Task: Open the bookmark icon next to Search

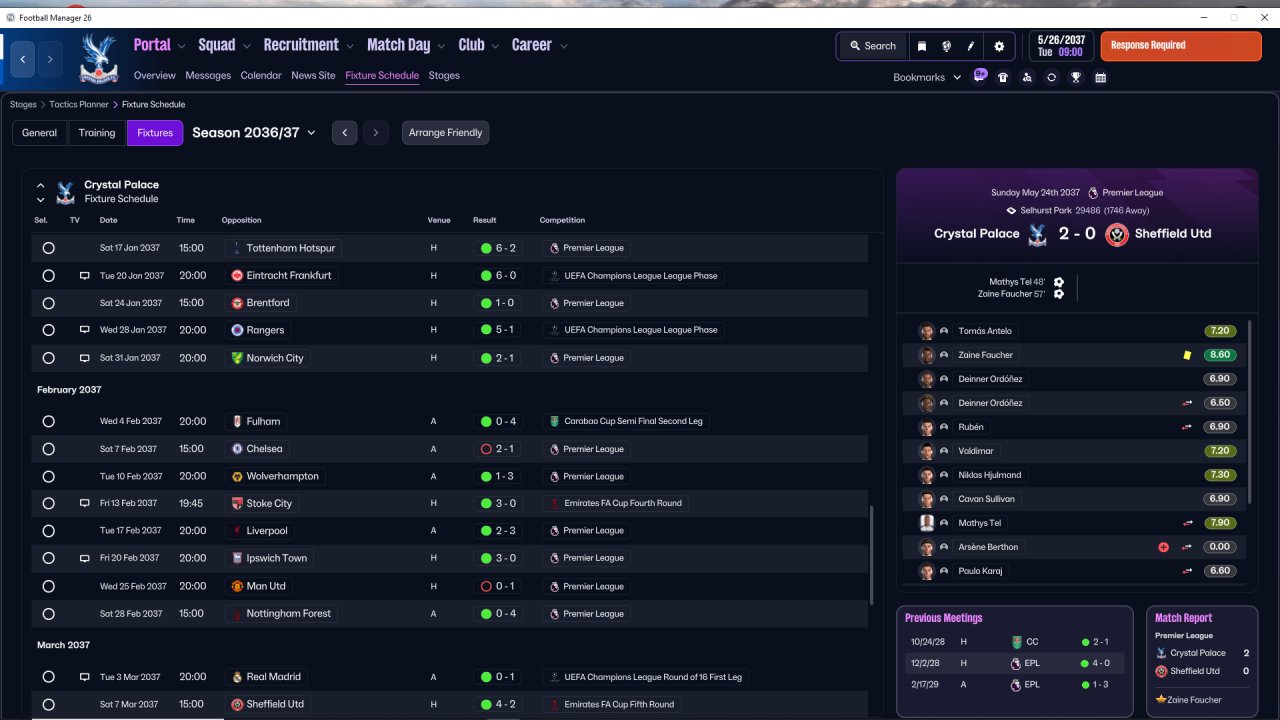Action: 921,46
